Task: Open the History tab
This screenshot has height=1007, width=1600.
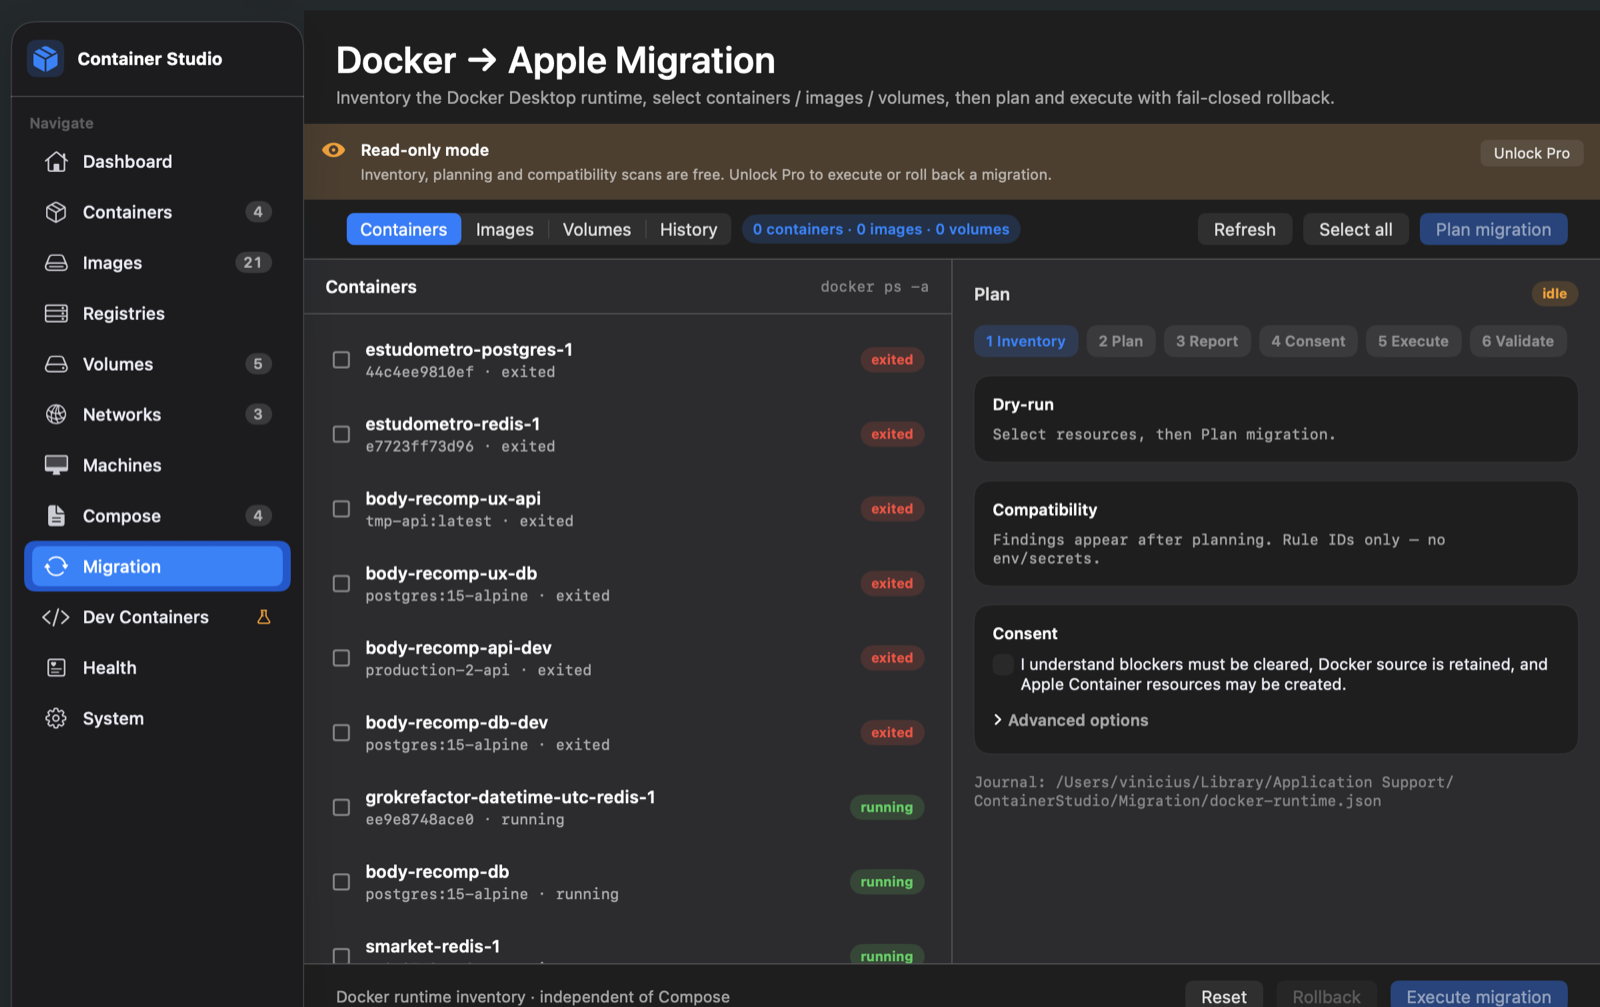Action: [688, 229]
